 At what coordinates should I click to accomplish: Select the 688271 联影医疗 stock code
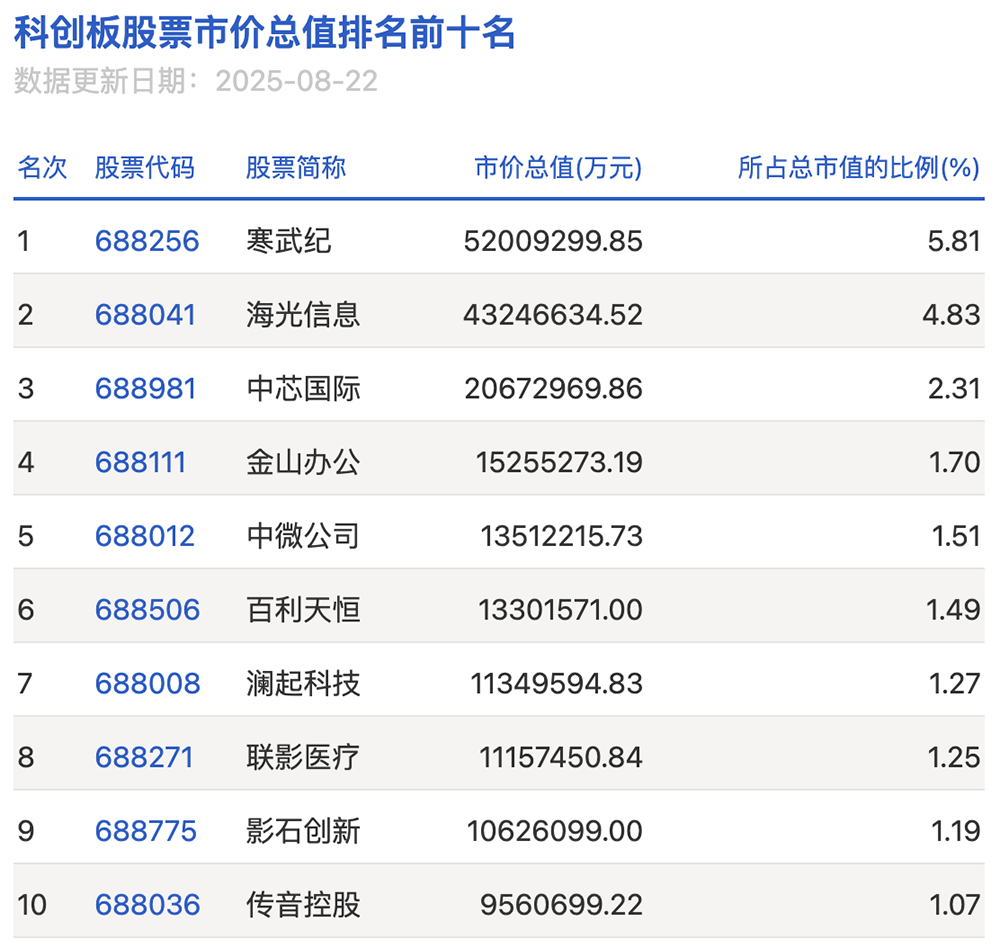(x=146, y=757)
